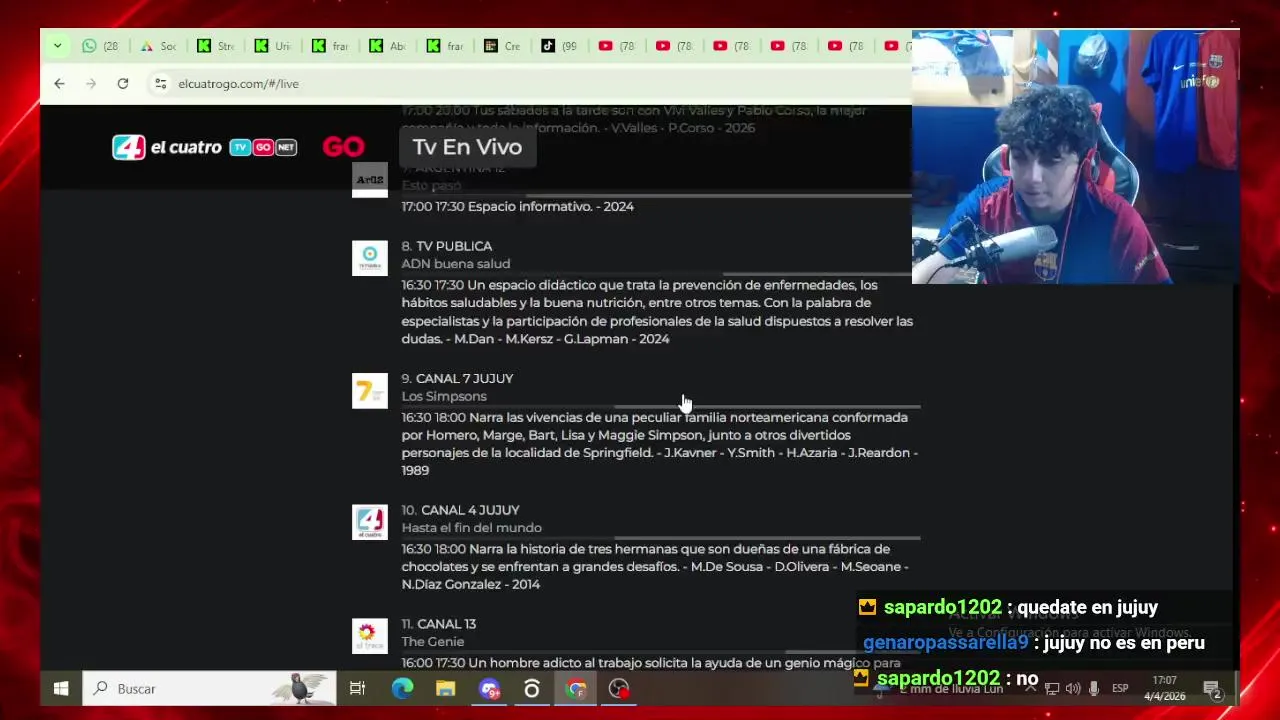Switch to the TikTok tab
Viewport: 1280px width, 720px height.
(559, 46)
